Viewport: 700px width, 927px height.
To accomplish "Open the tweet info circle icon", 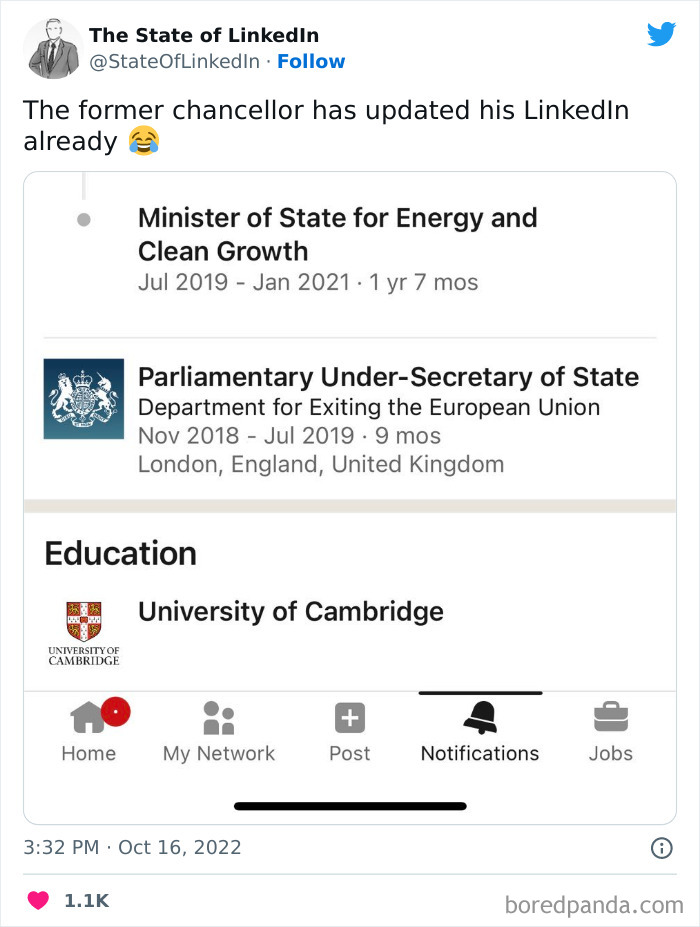I will coord(662,848).
